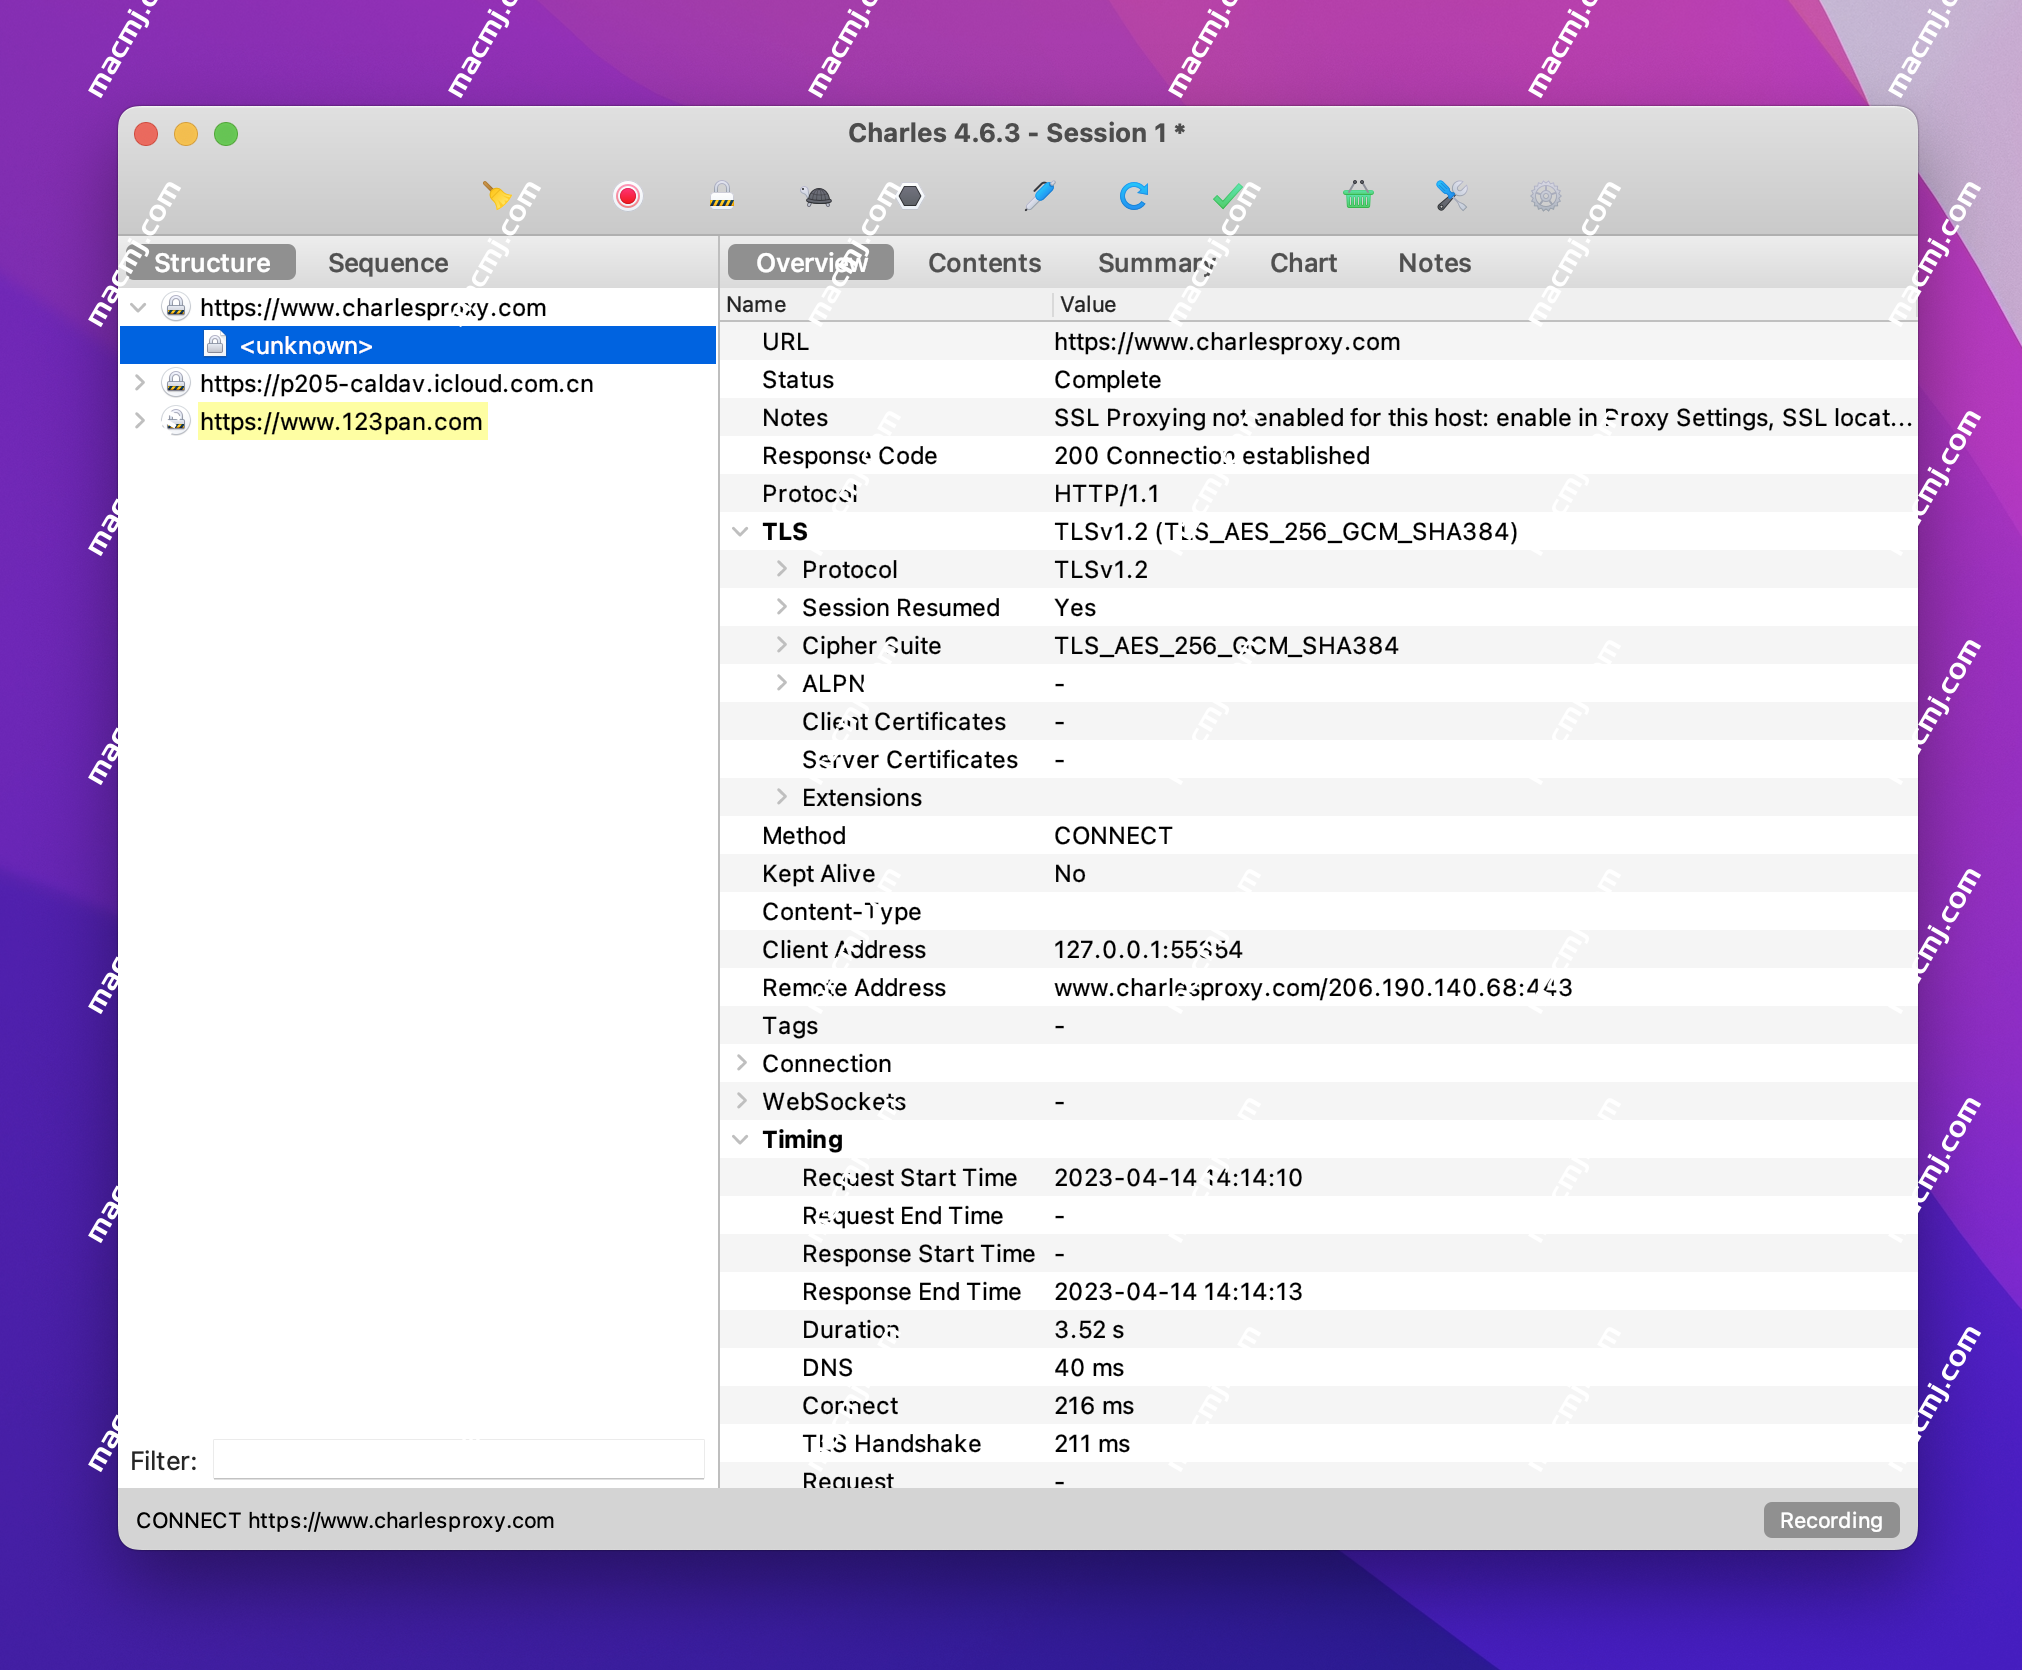Select the Structure view toggle
The width and height of the screenshot is (2022, 1670).
tap(212, 262)
